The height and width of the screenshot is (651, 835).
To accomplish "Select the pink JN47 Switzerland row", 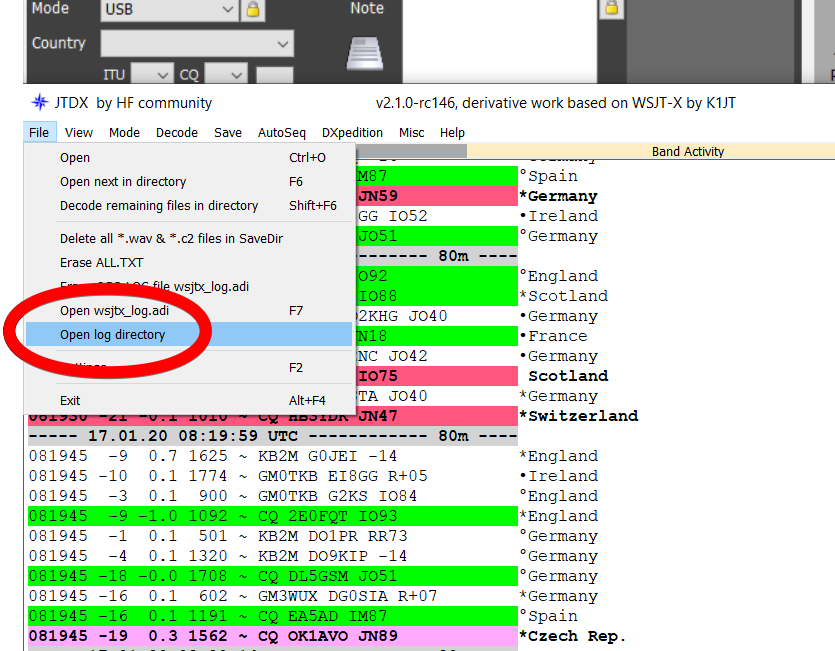I will coord(273,417).
